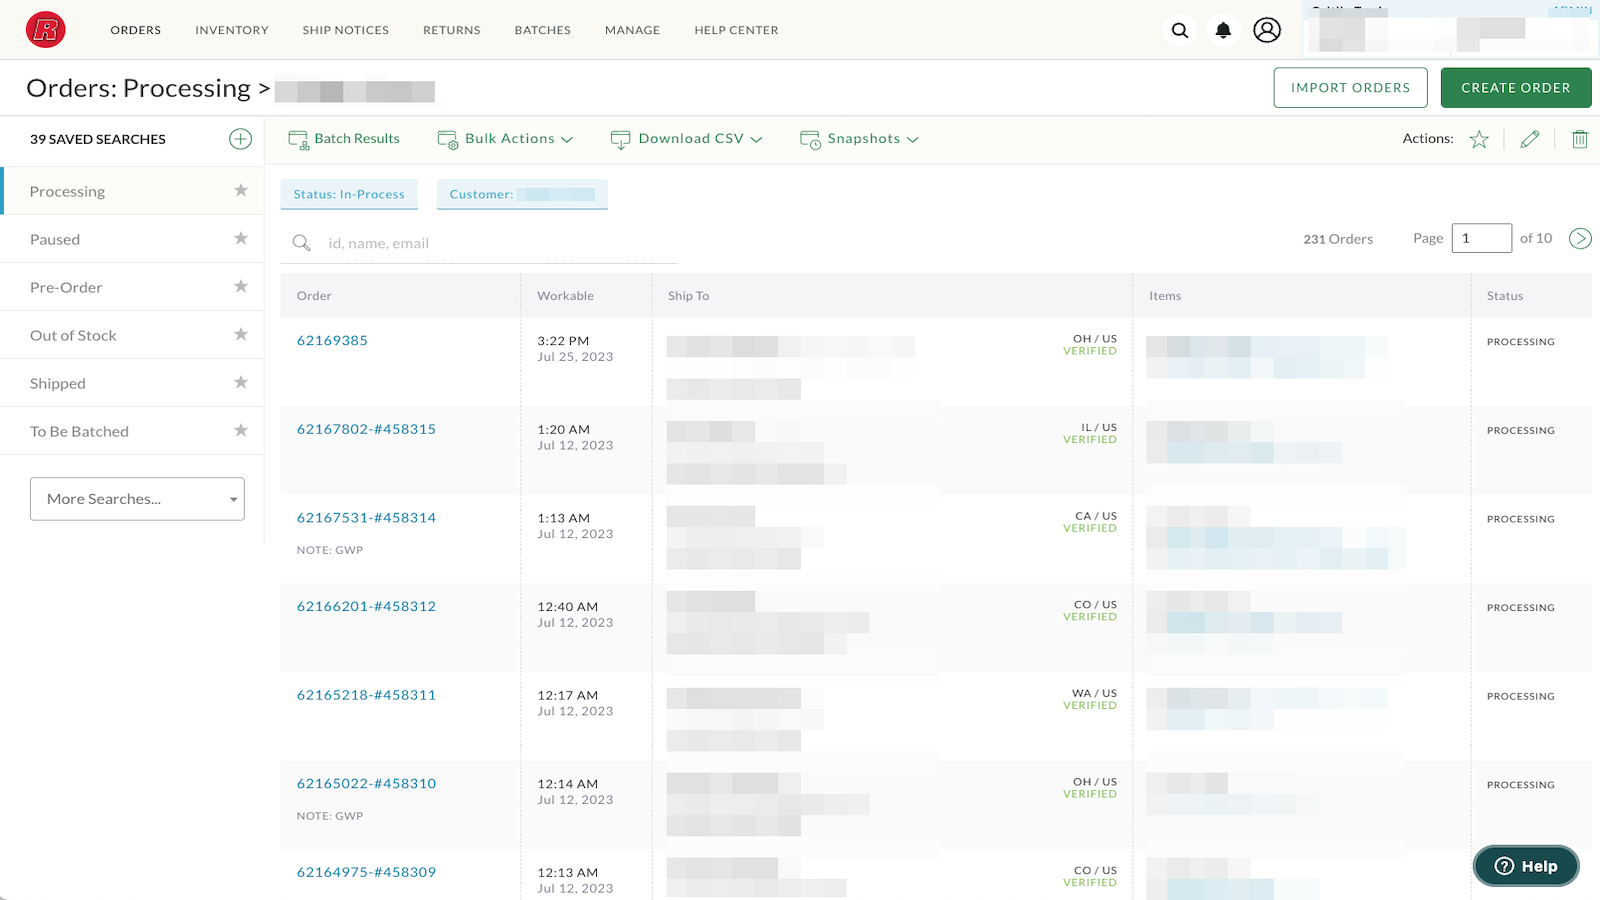Open order 62169385

331,340
